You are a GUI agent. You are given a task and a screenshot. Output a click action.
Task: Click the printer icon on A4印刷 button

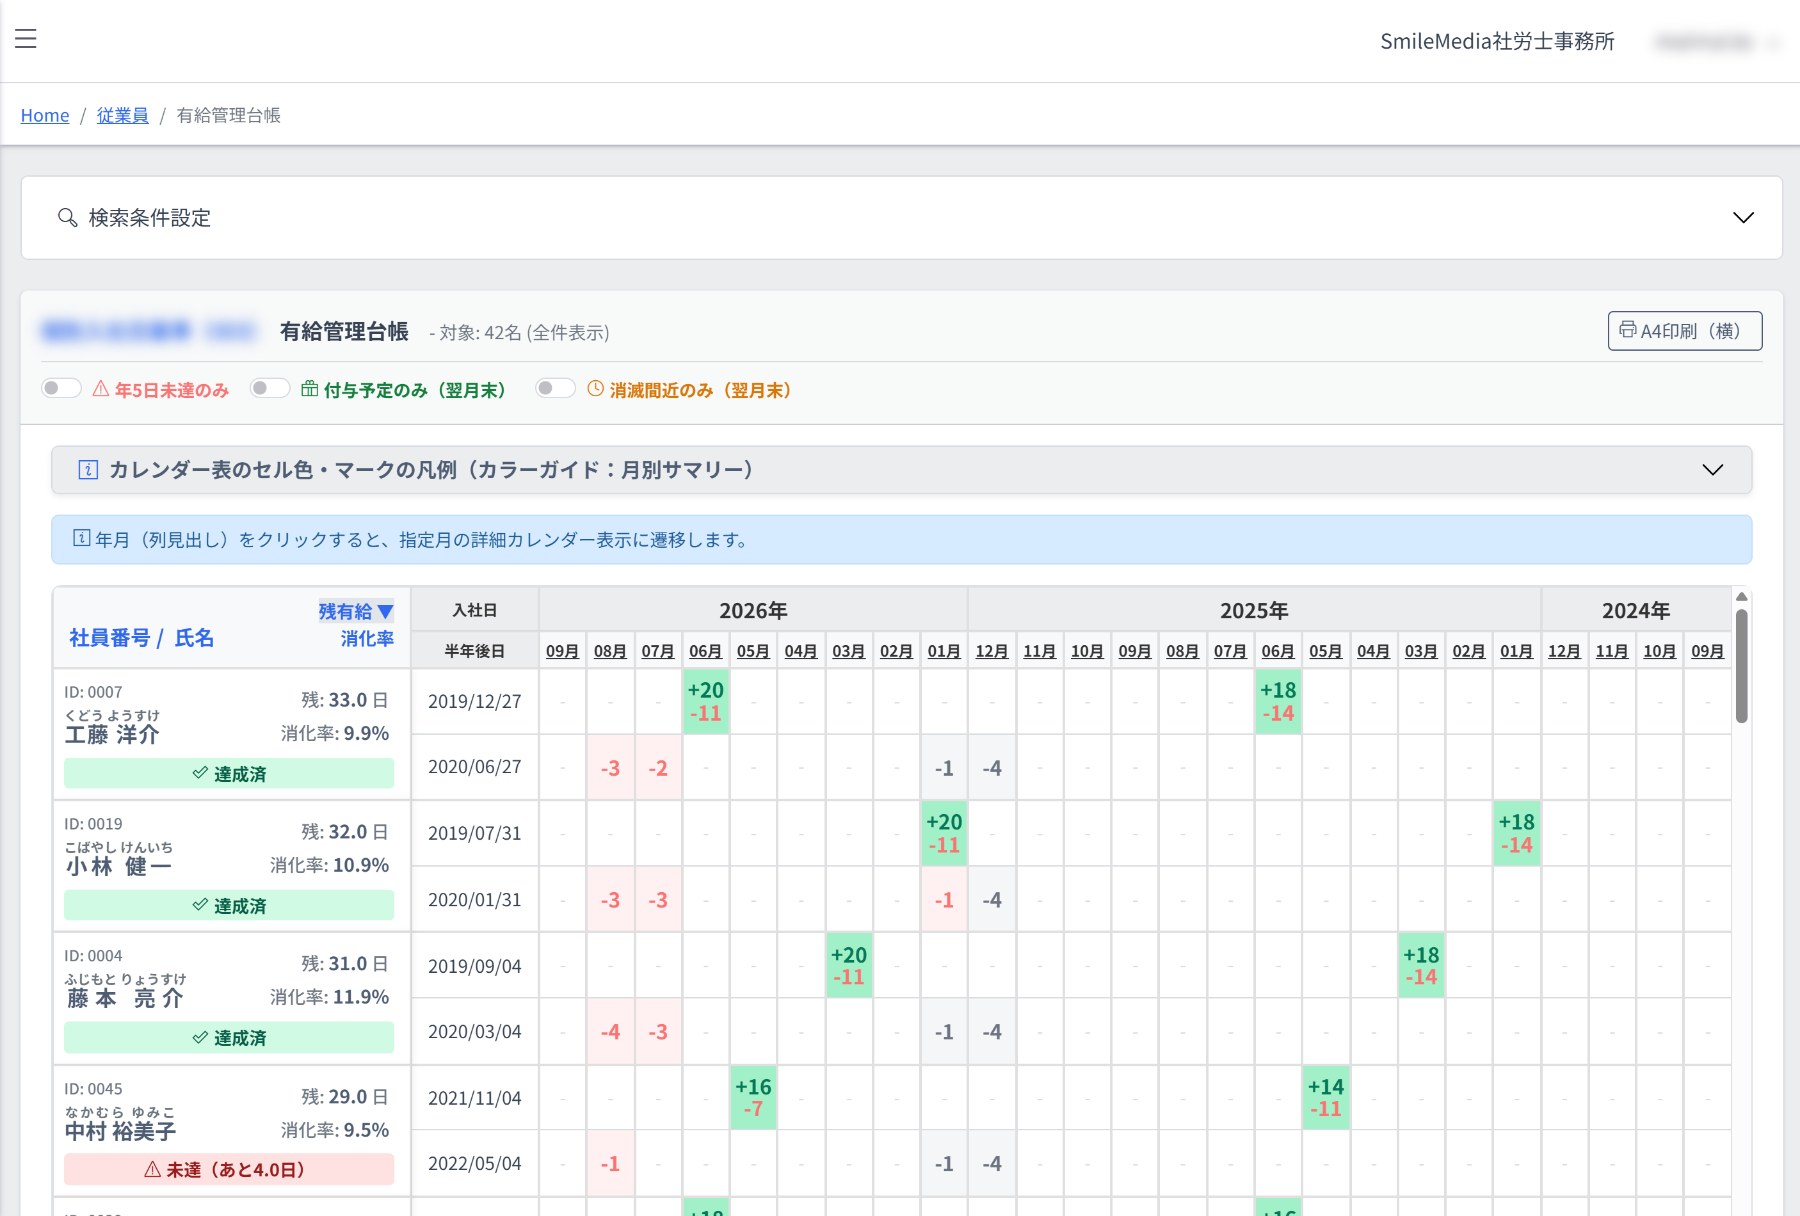tap(1627, 330)
